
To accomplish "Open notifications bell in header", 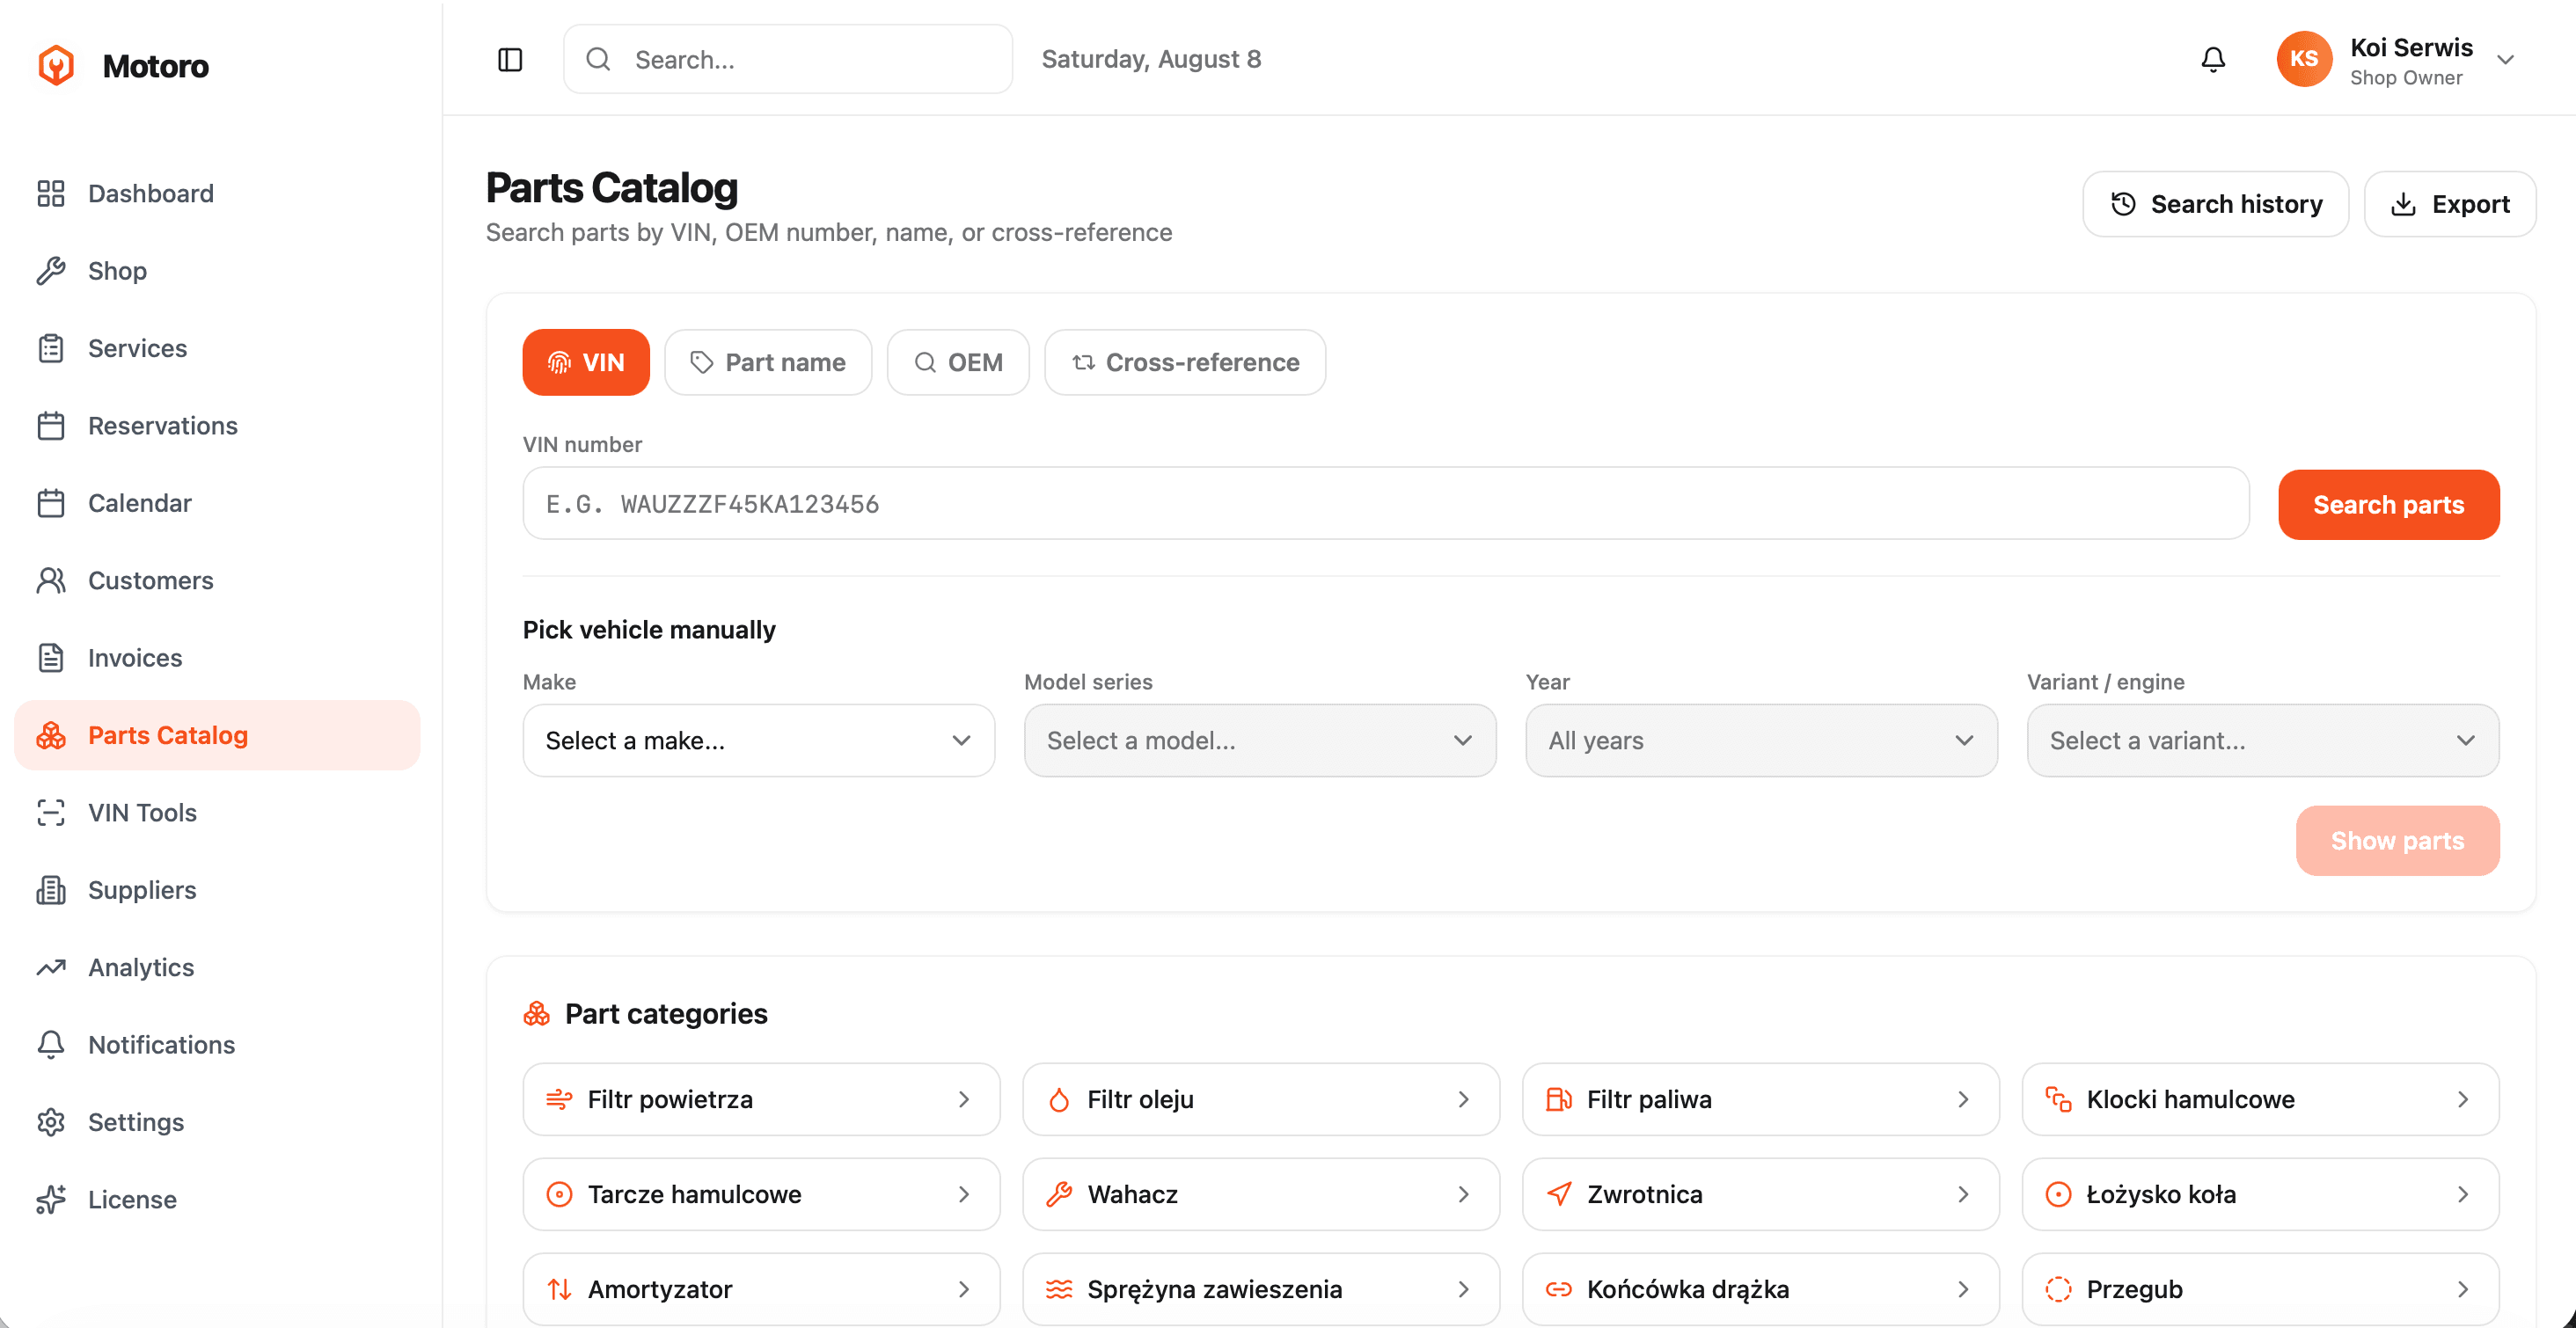I will click(x=2213, y=60).
